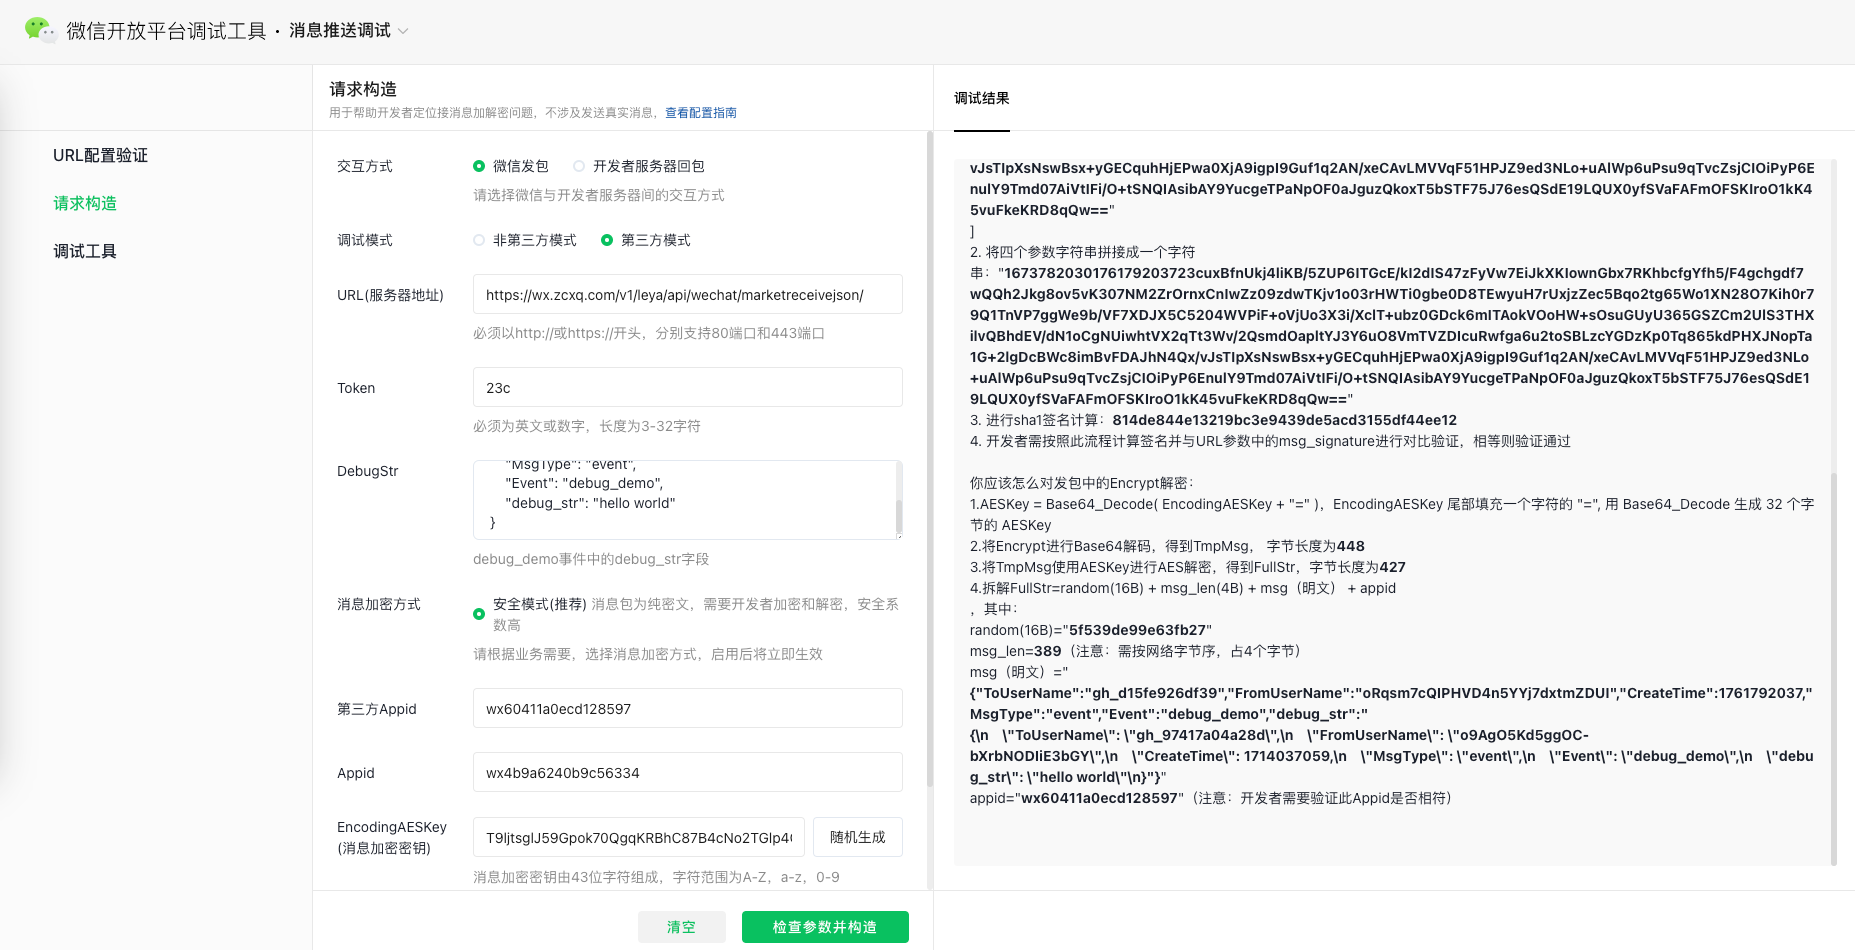Select the 安全模式(推荐) encryption radio button

(479, 614)
